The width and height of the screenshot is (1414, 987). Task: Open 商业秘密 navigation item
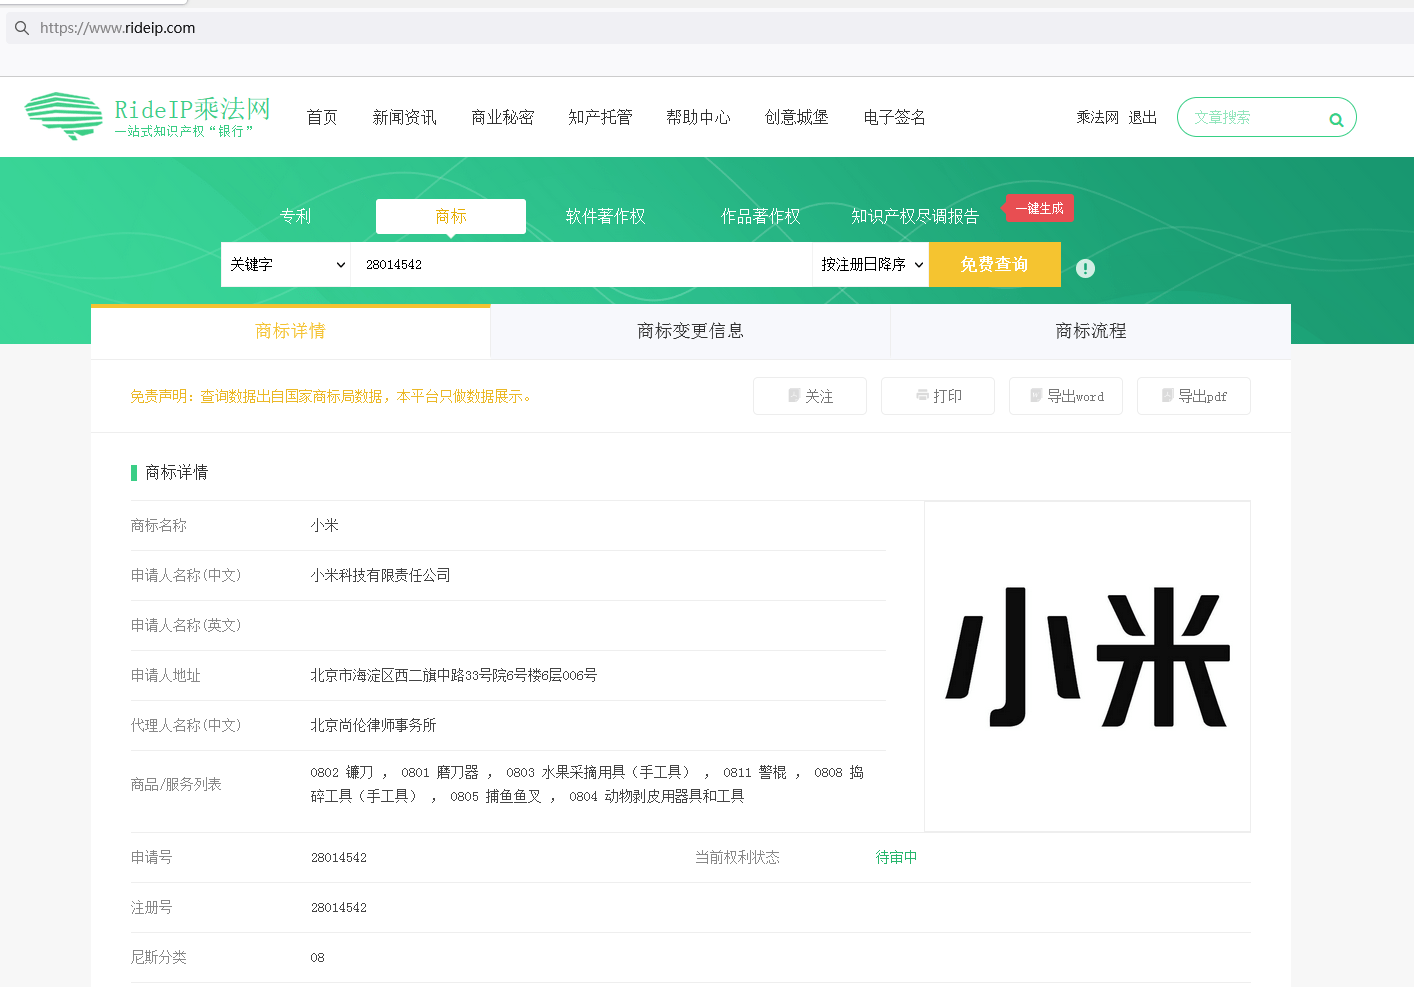coord(502,117)
